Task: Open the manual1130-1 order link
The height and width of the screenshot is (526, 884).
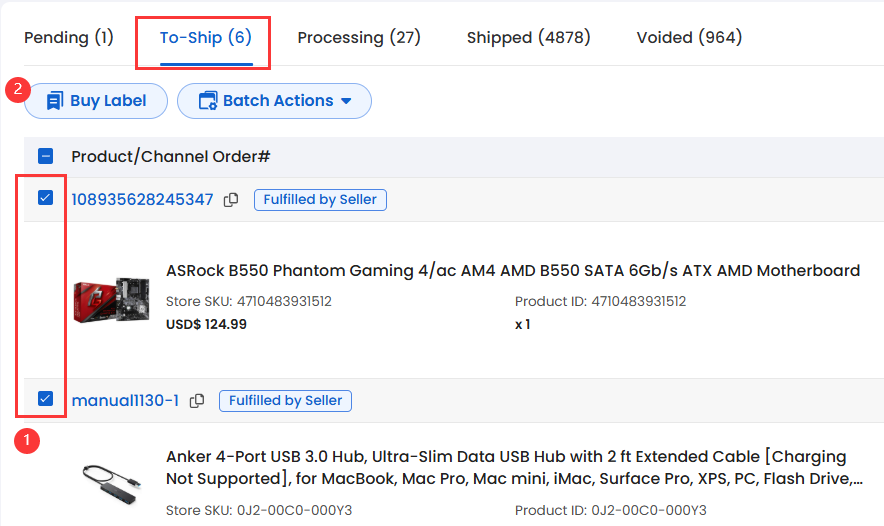Action: click(x=125, y=401)
